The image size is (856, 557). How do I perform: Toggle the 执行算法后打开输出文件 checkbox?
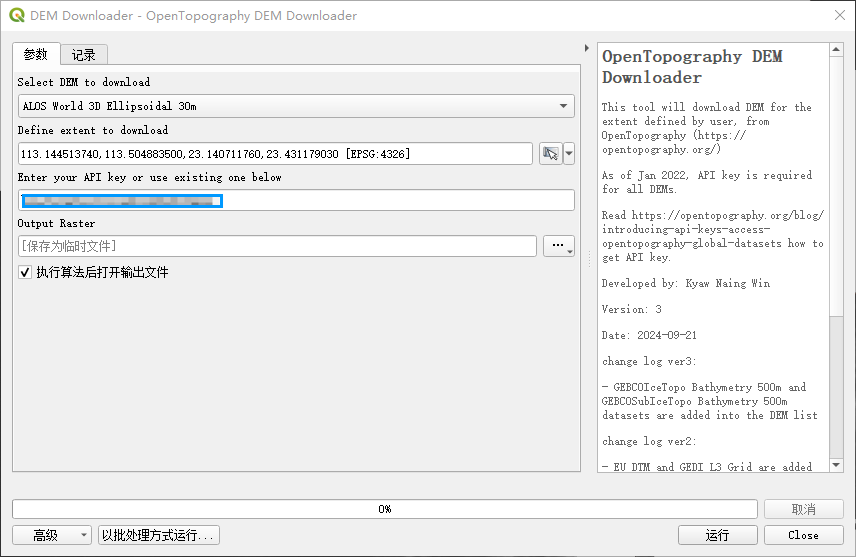pyautogui.click(x=25, y=272)
